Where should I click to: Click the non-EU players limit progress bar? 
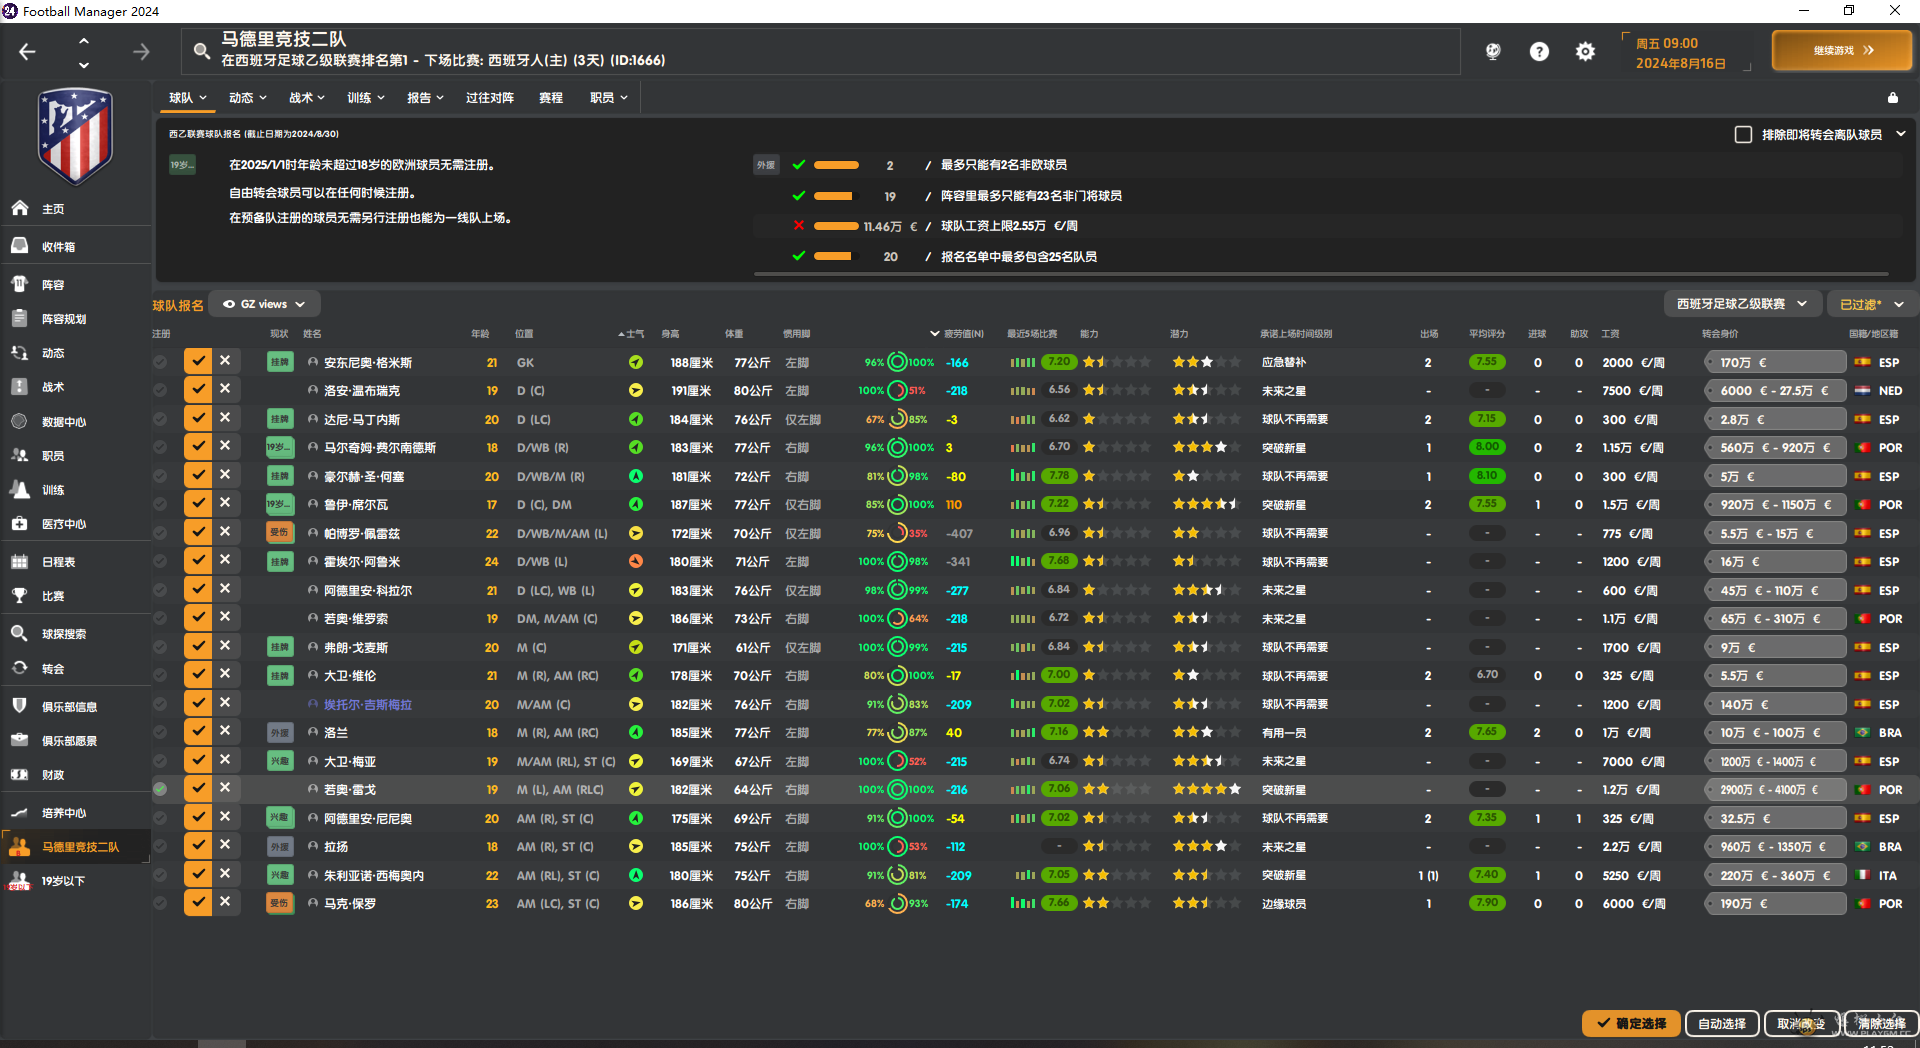[x=836, y=165]
